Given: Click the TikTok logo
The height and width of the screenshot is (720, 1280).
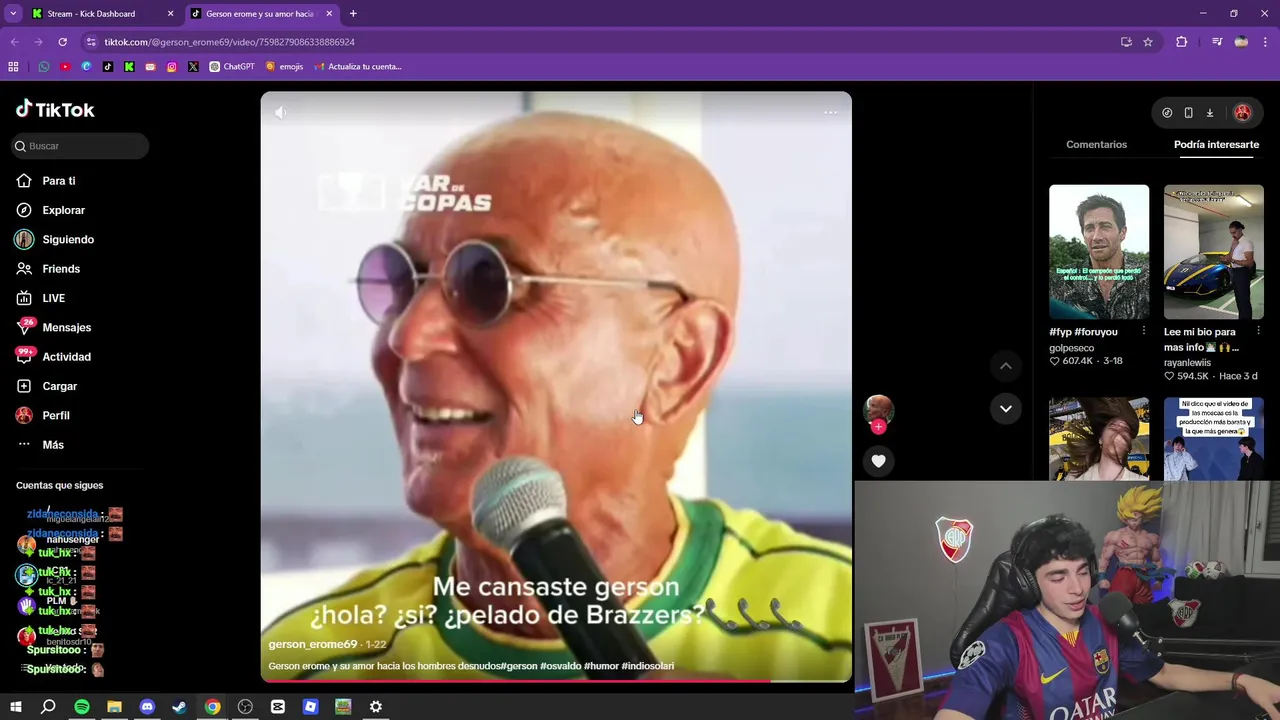Looking at the screenshot, I should [x=55, y=109].
